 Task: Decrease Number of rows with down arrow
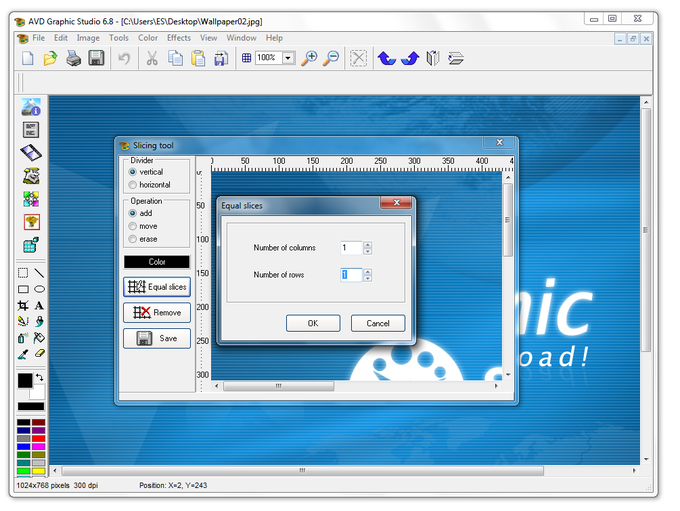(367, 278)
